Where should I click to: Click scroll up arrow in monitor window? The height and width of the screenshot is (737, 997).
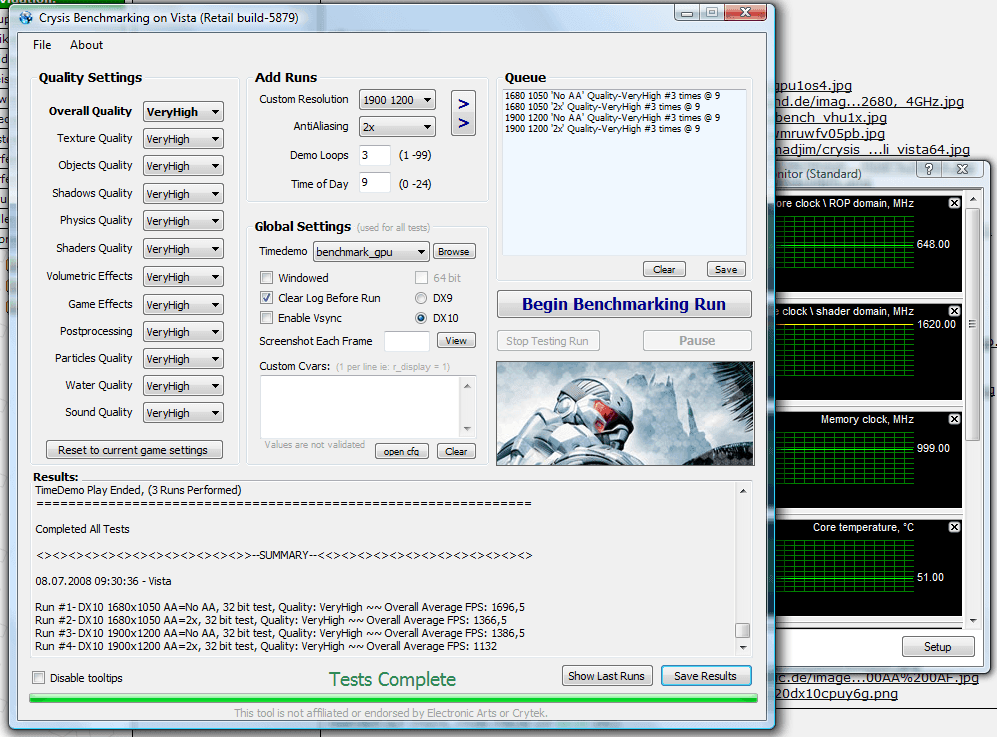pos(973,199)
